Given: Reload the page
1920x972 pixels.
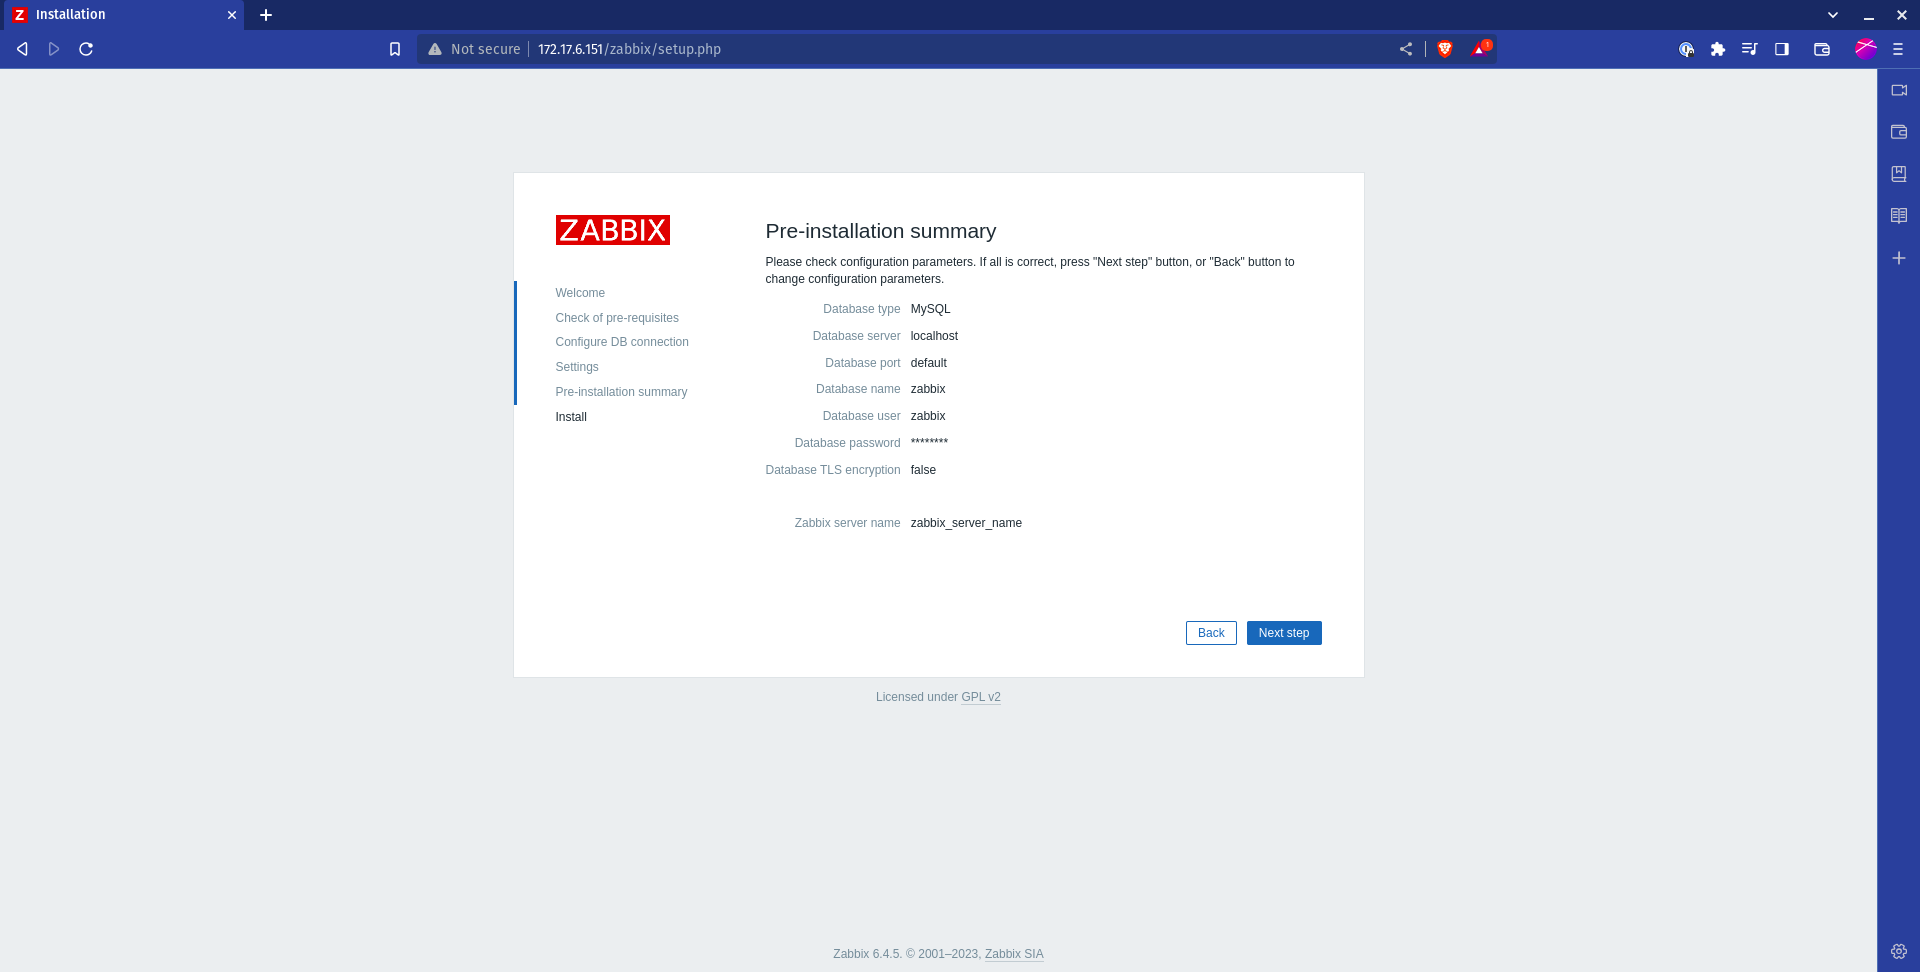Looking at the screenshot, I should (86, 49).
